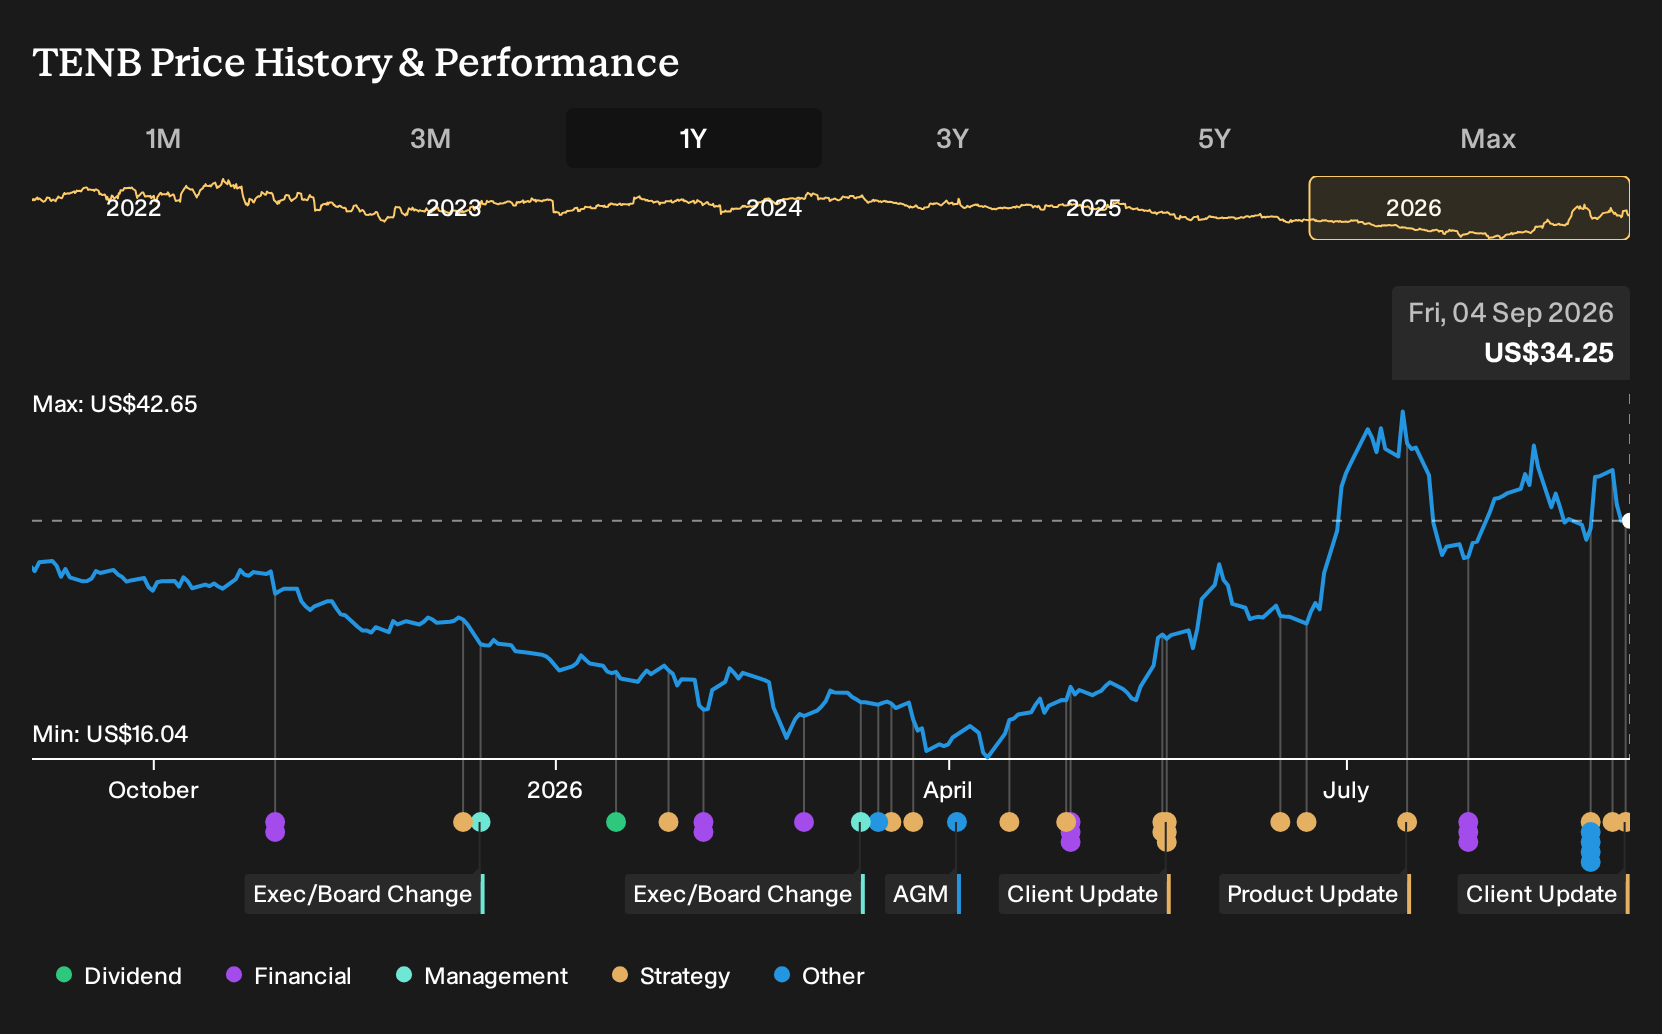
Task: Click the single purple Financial event marker
Action: click(x=804, y=822)
